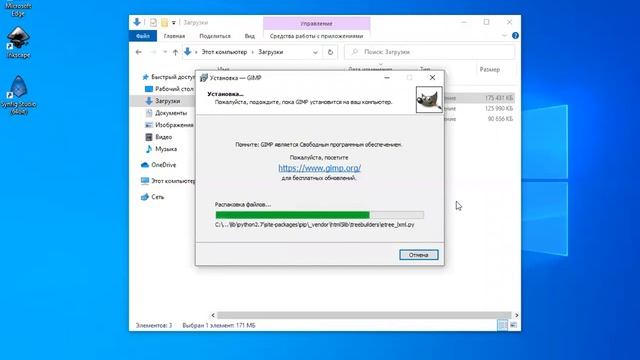This screenshot has height=360, width=640.
Task: Open Quick Access Toolbar customize dropdown
Action: pyautogui.click(x=173, y=23)
